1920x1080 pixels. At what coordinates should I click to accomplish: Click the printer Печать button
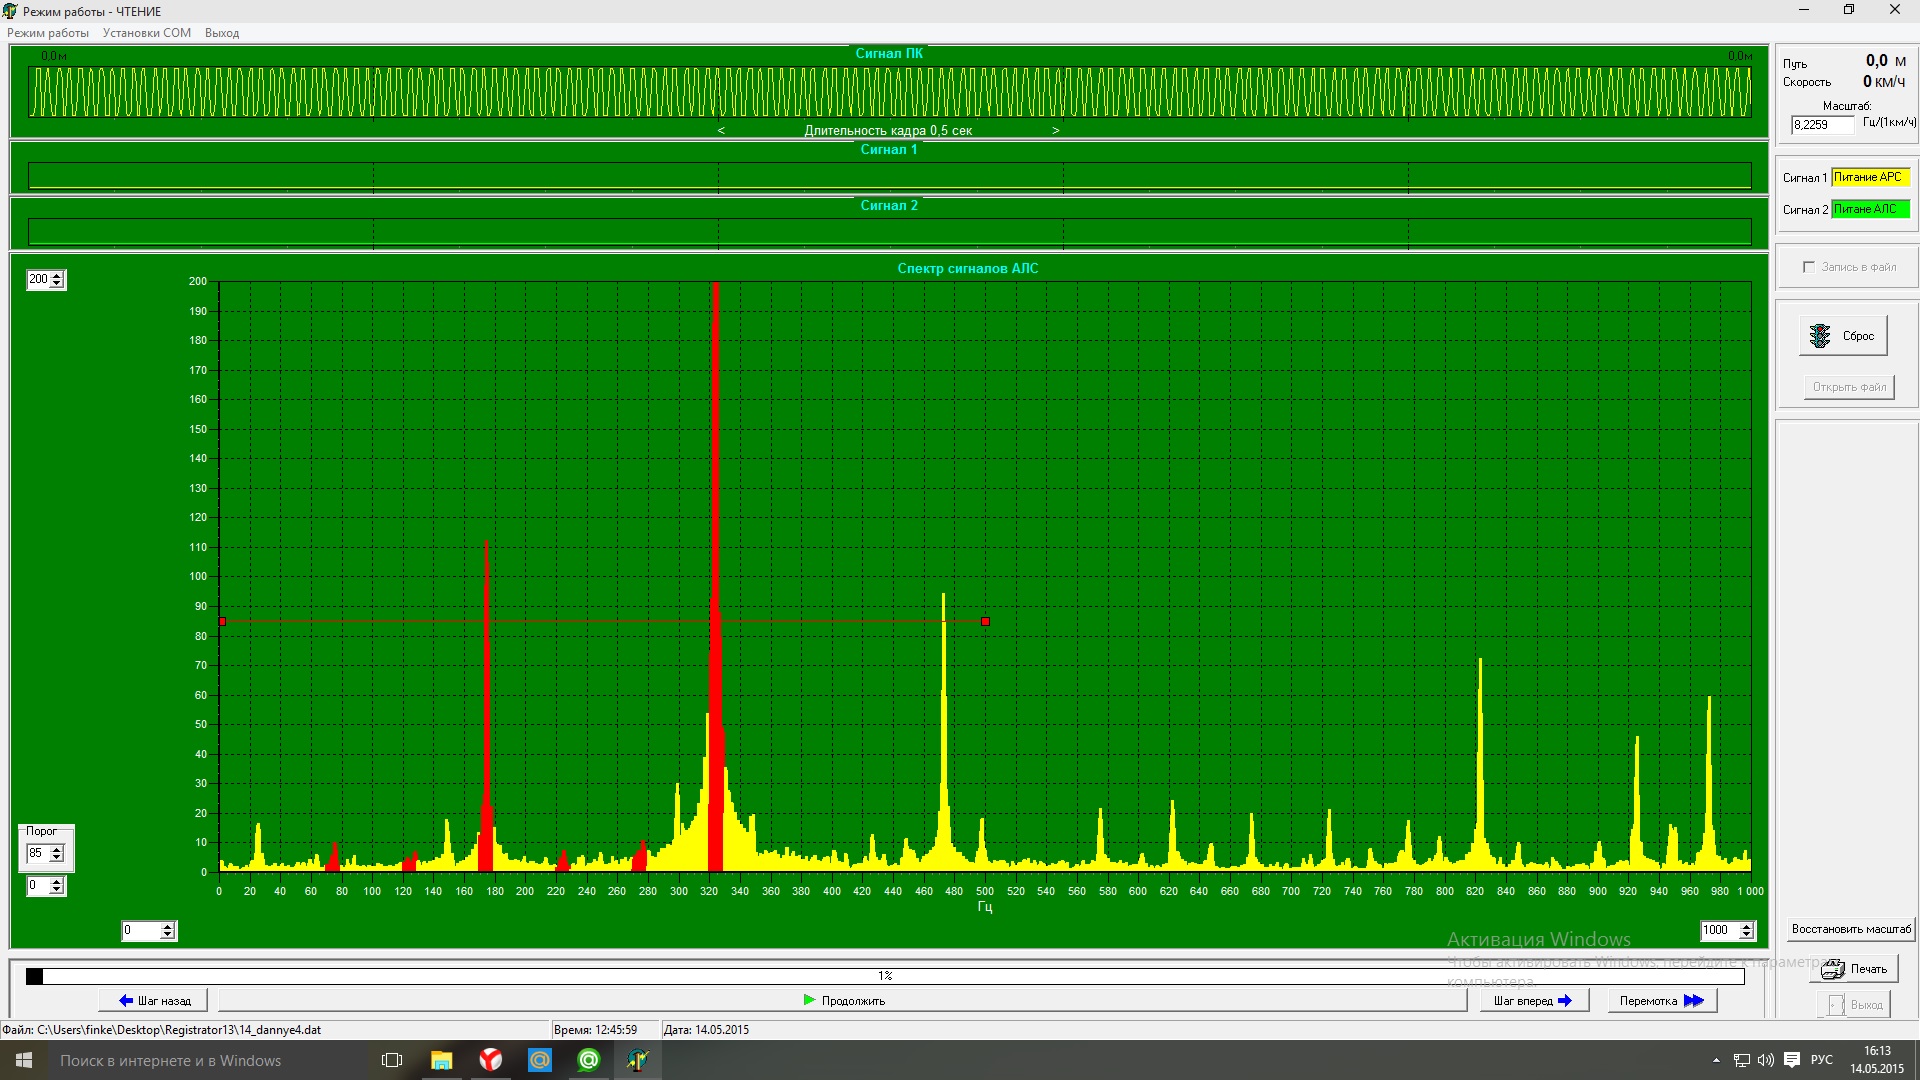(x=1855, y=969)
